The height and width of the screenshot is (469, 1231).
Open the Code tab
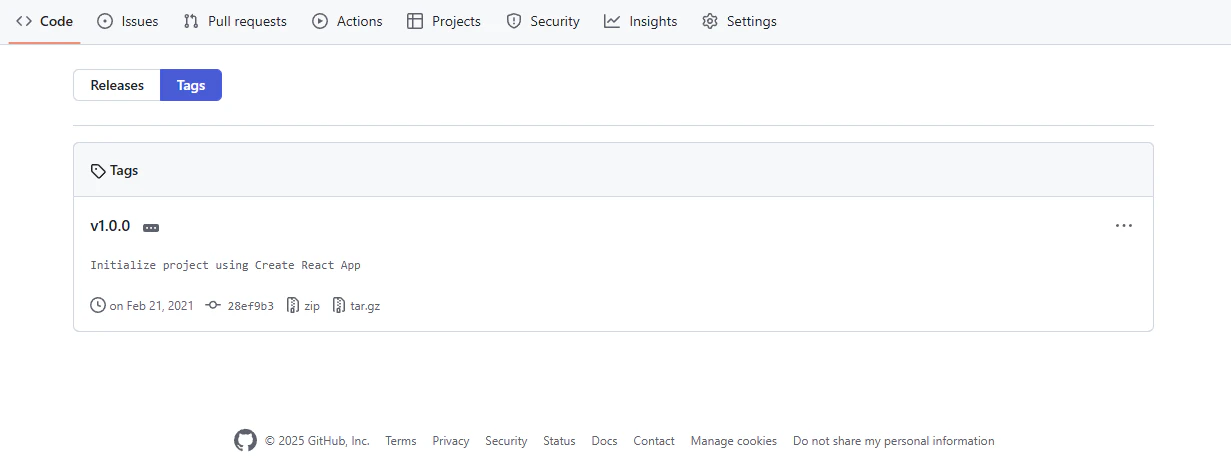click(45, 21)
